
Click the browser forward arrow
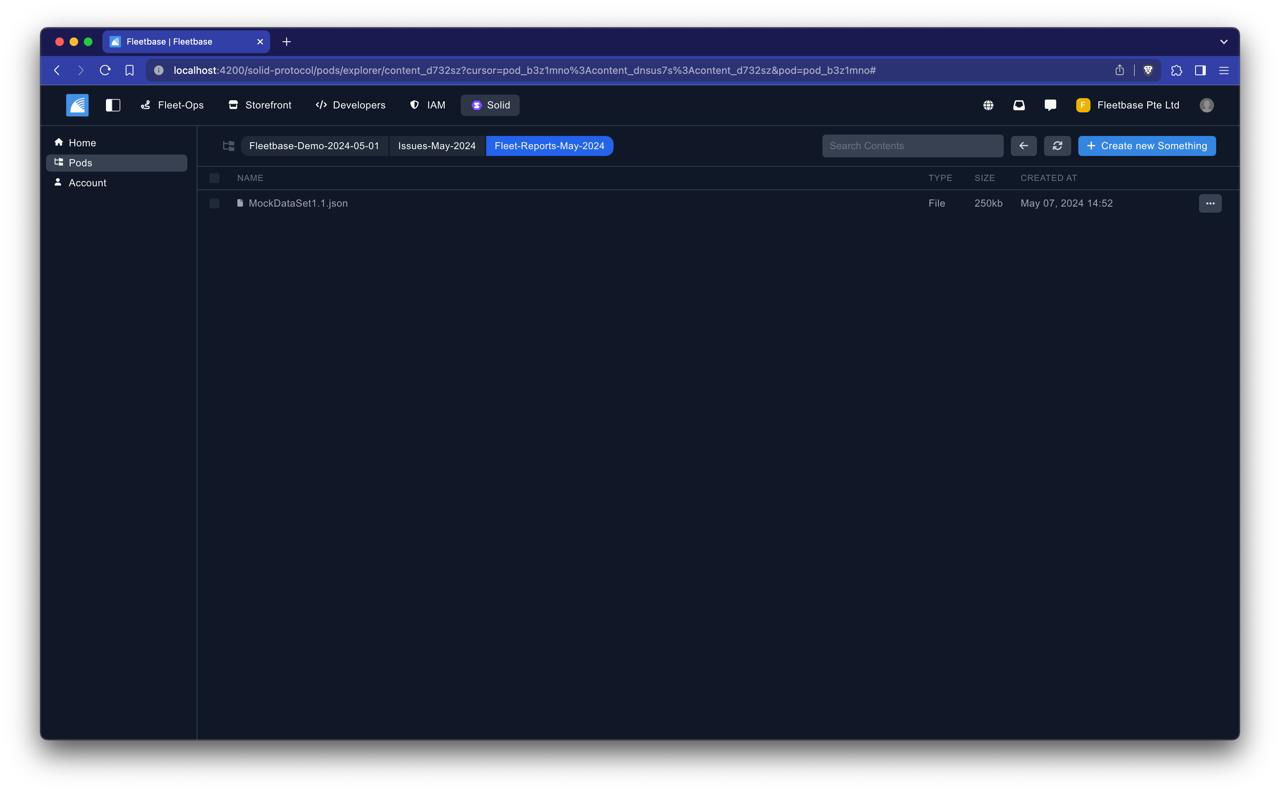[x=81, y=71]
